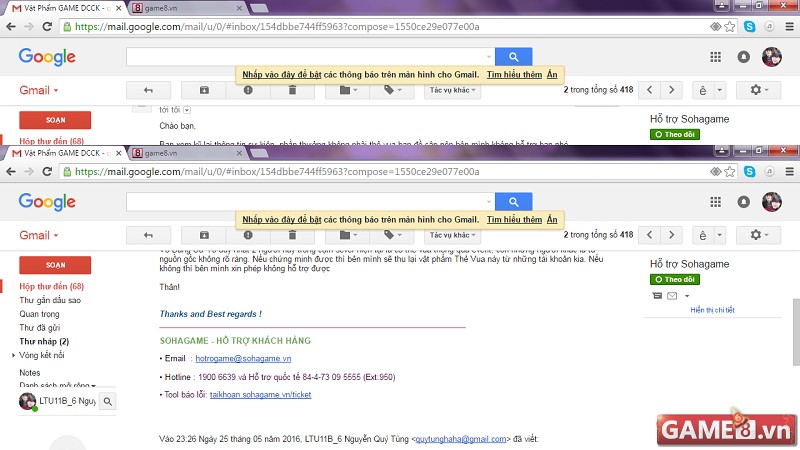Click the quytunghaha@gmail.com address link
800x450 pixels.
[461, 439]
